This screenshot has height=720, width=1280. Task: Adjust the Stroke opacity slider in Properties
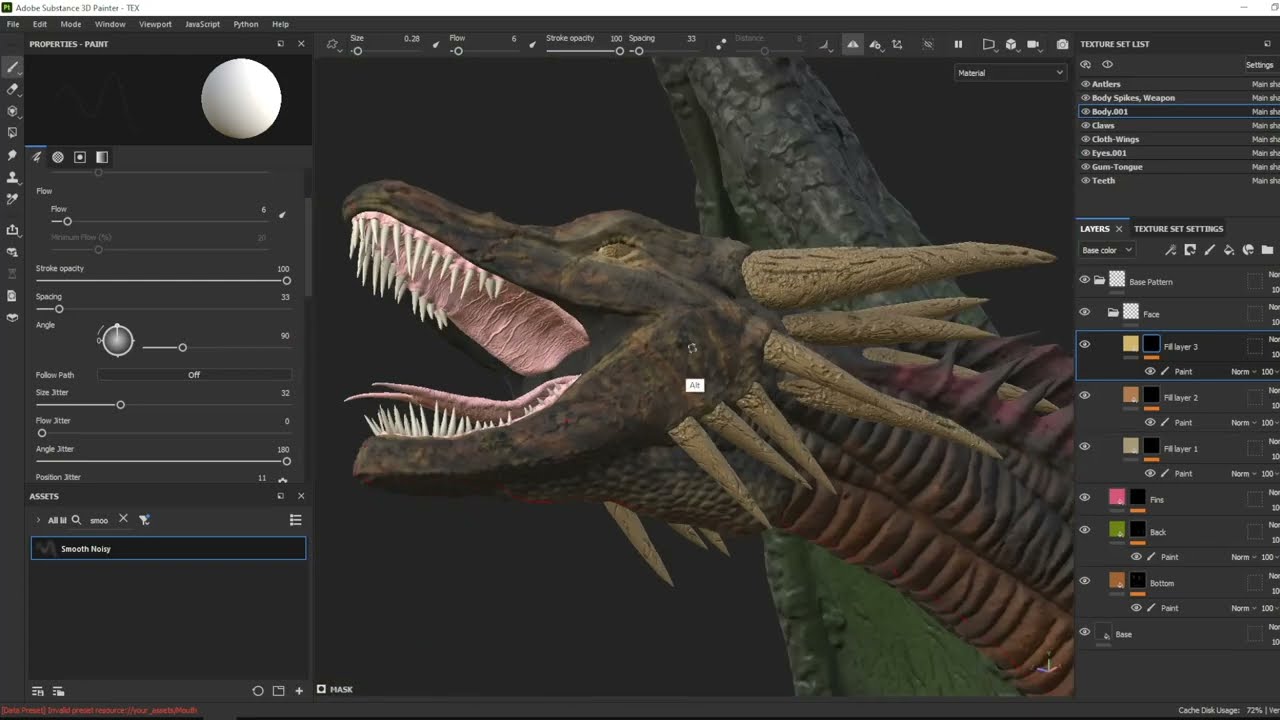click(163, 281)
